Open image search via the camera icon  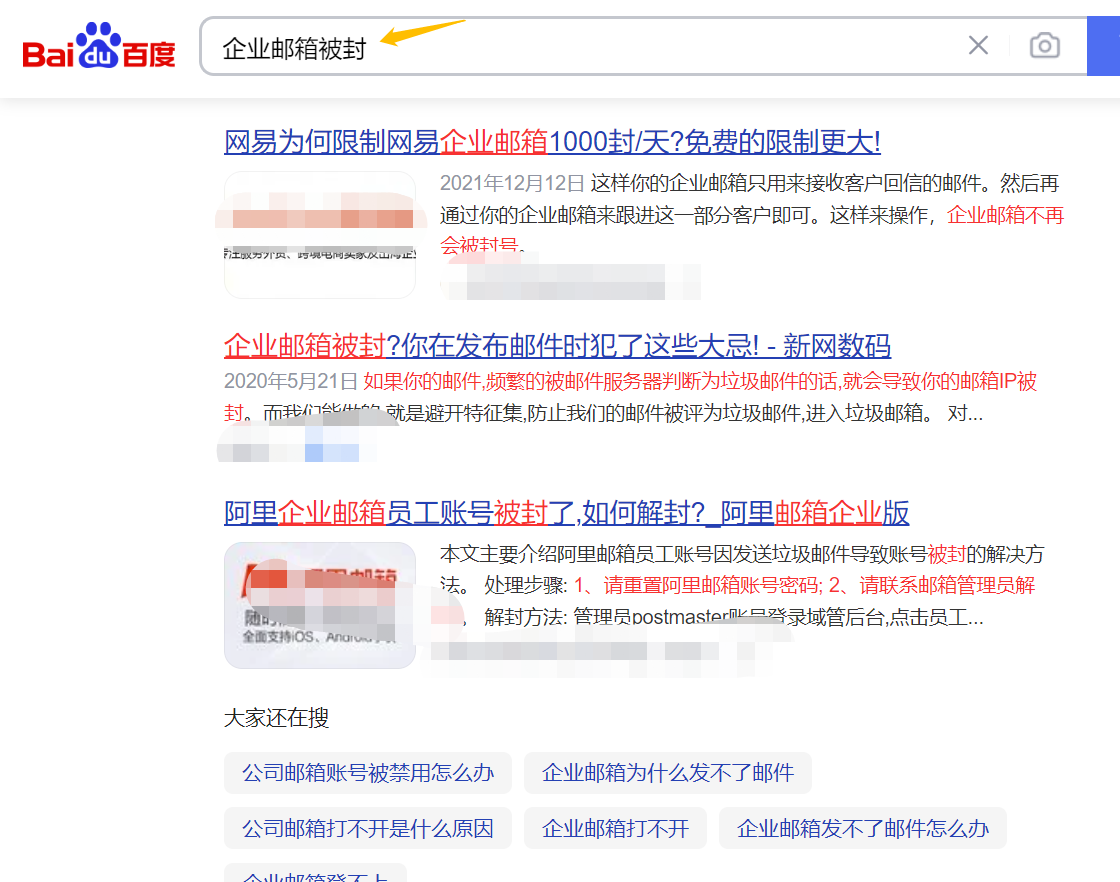click(x=1044, y=46)
